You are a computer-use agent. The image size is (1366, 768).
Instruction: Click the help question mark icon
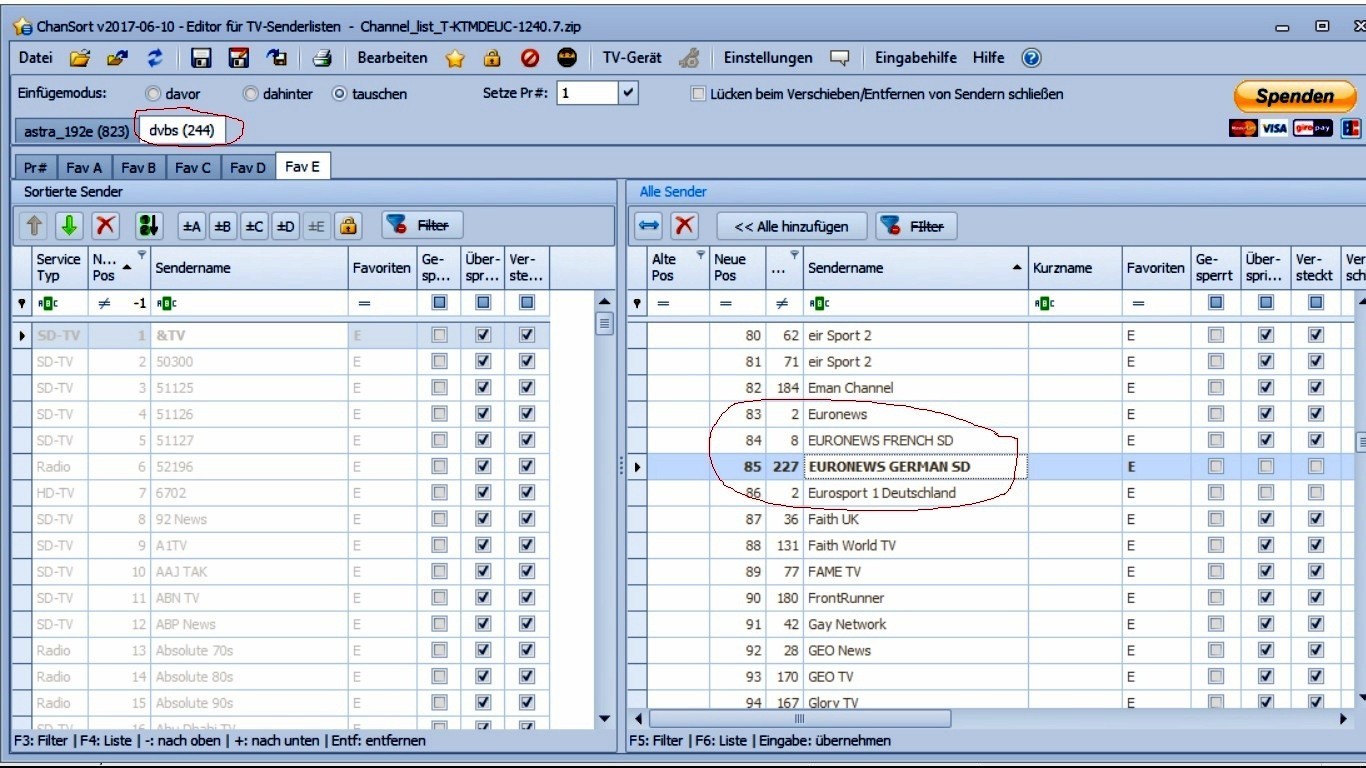(1031, 58)
